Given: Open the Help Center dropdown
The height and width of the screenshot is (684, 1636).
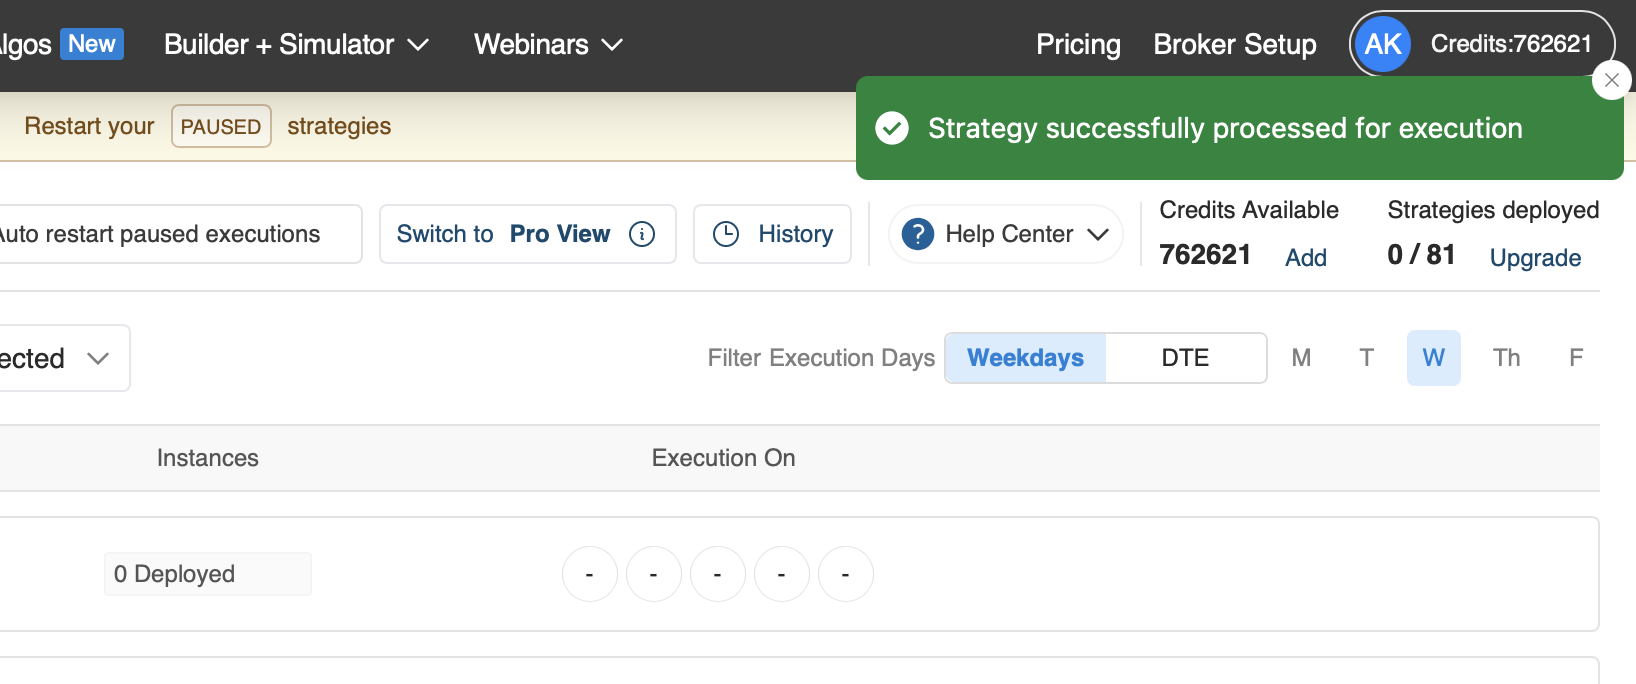Looking at the screenshot, I should (x=1006, y=234).
